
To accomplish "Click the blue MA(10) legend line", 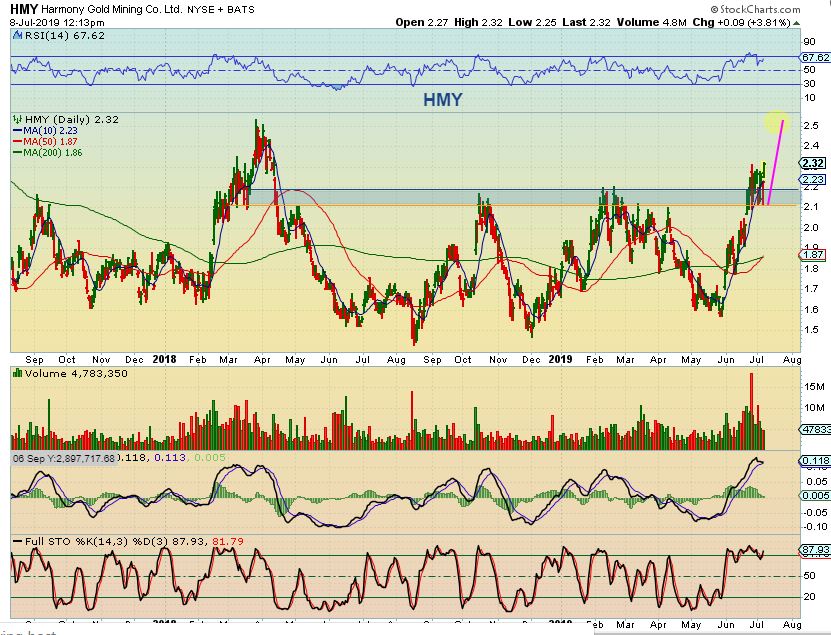I will (17, 130).
